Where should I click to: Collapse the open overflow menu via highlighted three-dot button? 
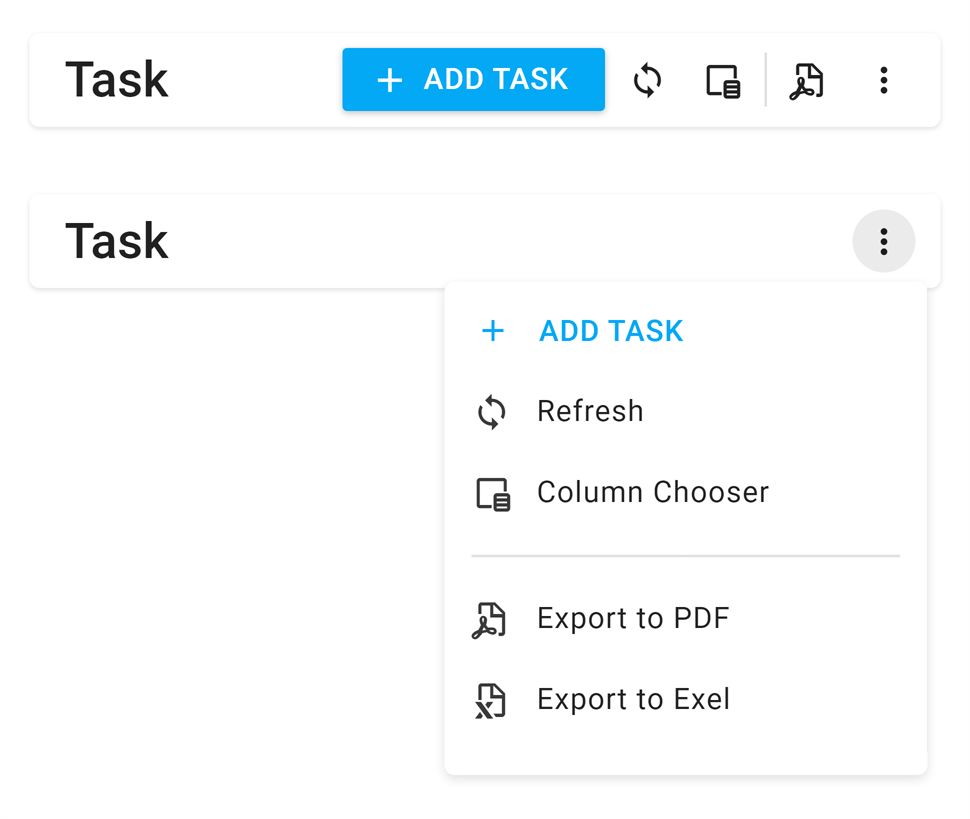[883, 241]
